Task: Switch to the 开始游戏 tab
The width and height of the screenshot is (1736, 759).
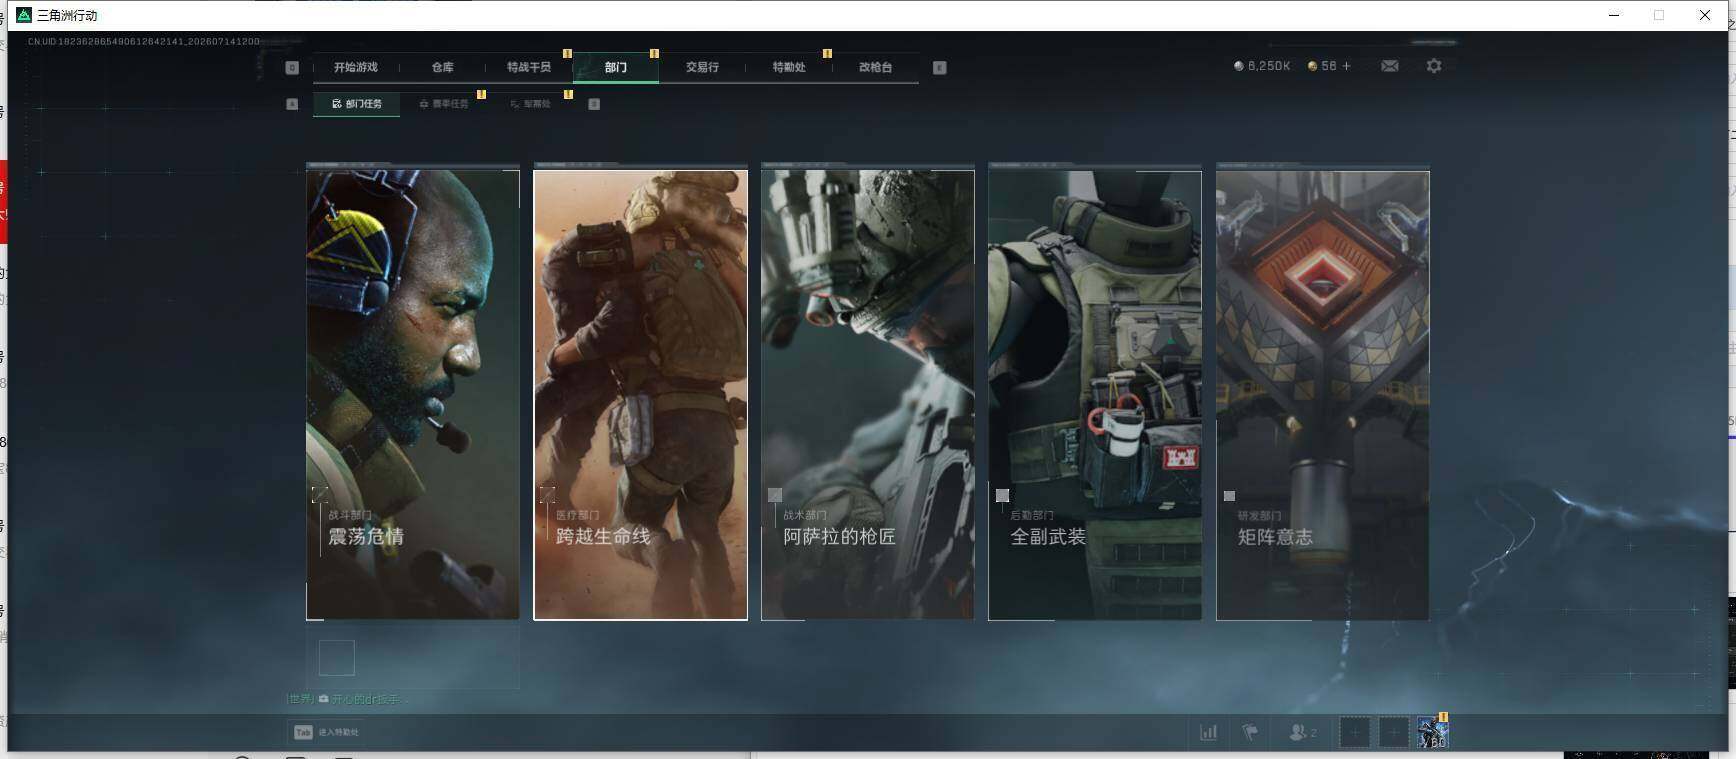Action: (x=356, y=67)
